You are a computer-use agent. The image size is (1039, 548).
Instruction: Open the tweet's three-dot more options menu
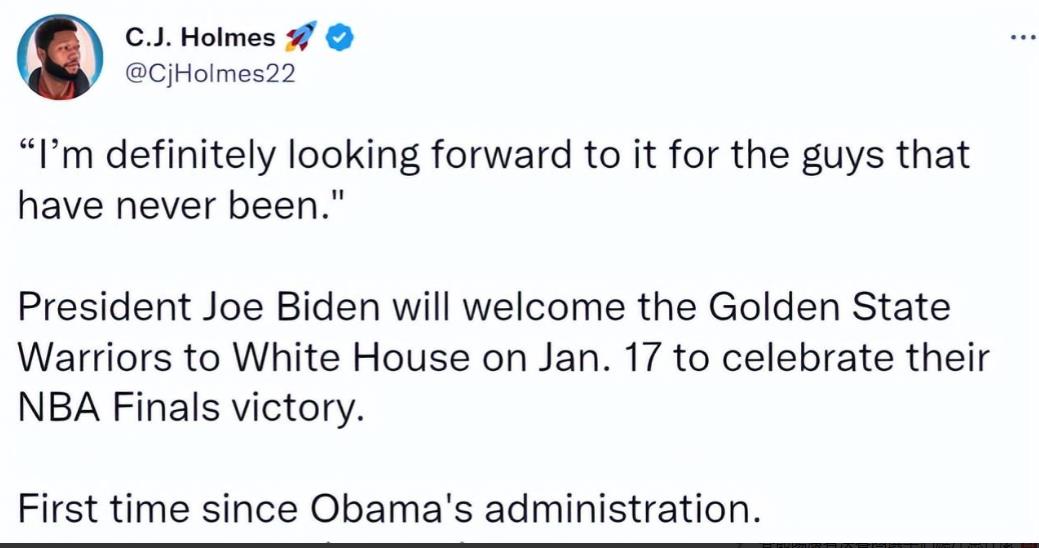point(1024,38)
